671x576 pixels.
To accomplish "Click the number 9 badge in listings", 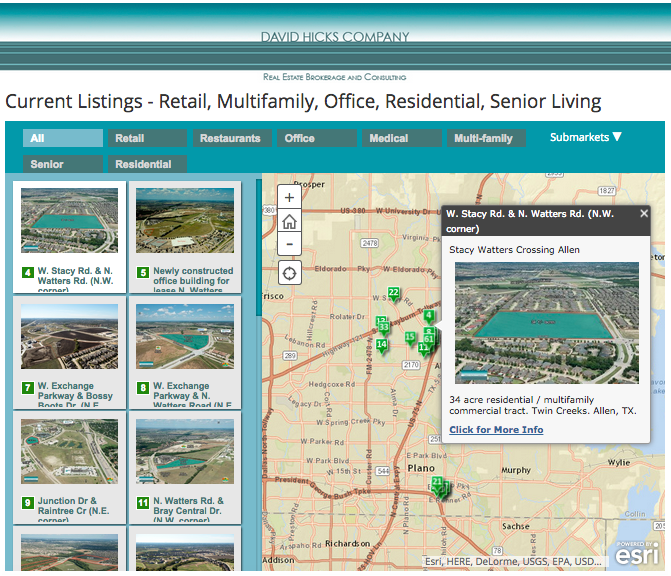I will (28, 502).
